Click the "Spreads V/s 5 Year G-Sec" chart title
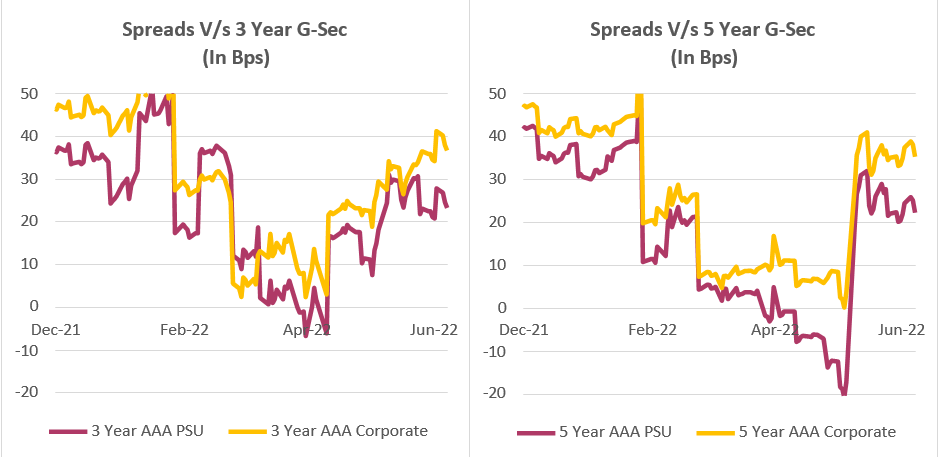 tap(702, 30)
